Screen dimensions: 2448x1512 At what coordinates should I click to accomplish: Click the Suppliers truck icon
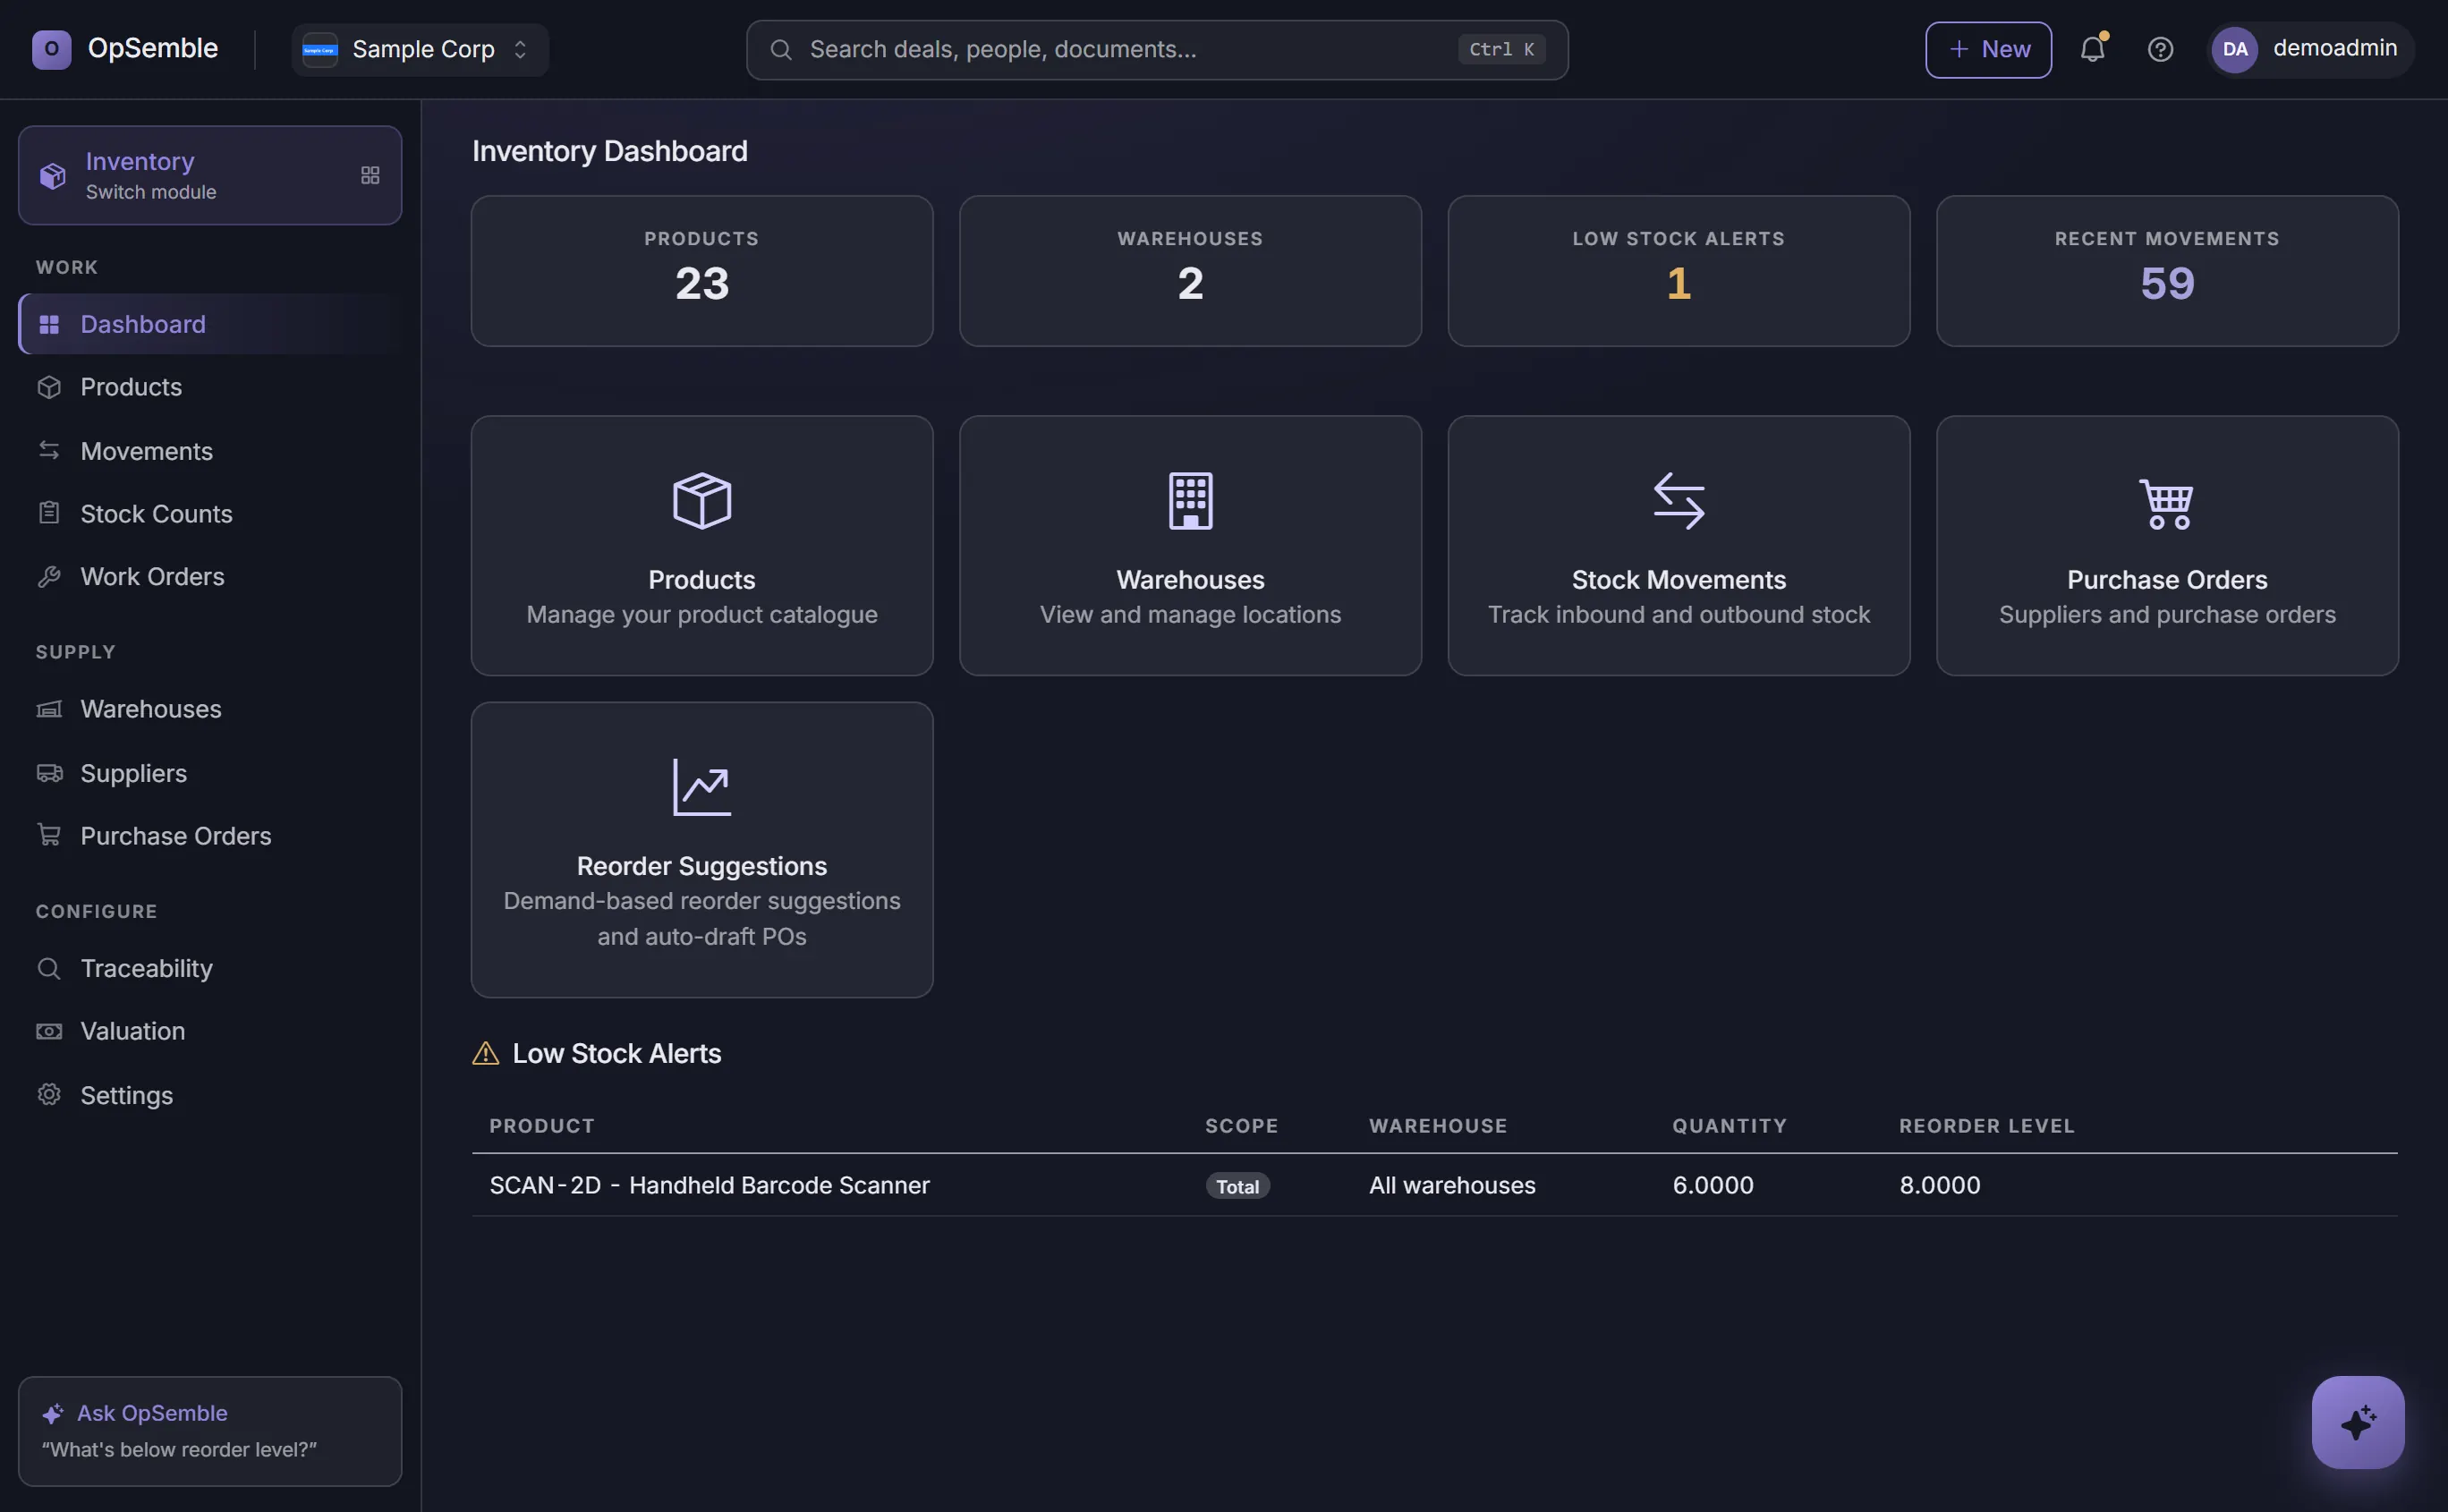pos(49,772)
